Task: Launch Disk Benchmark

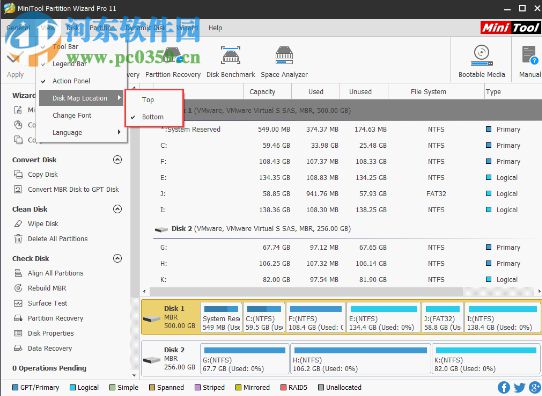Action: (x=231, y=62)
